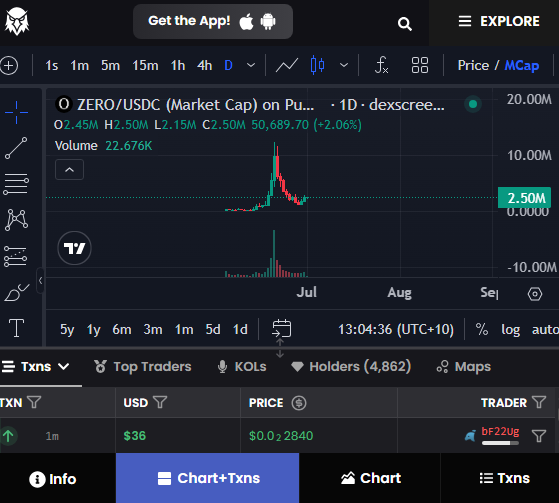
Task: Choose the 1h interval
Action: pos(178,66)
